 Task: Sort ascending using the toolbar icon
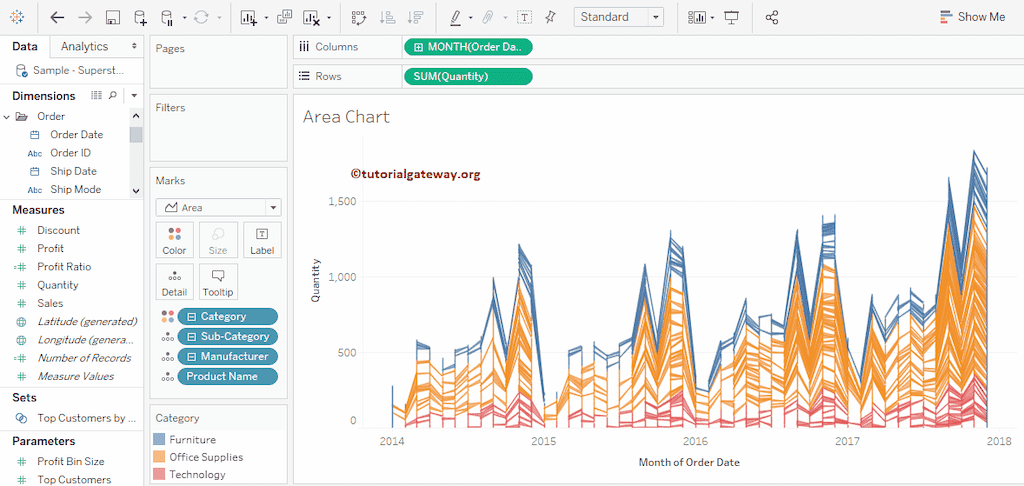click(387, 17)
